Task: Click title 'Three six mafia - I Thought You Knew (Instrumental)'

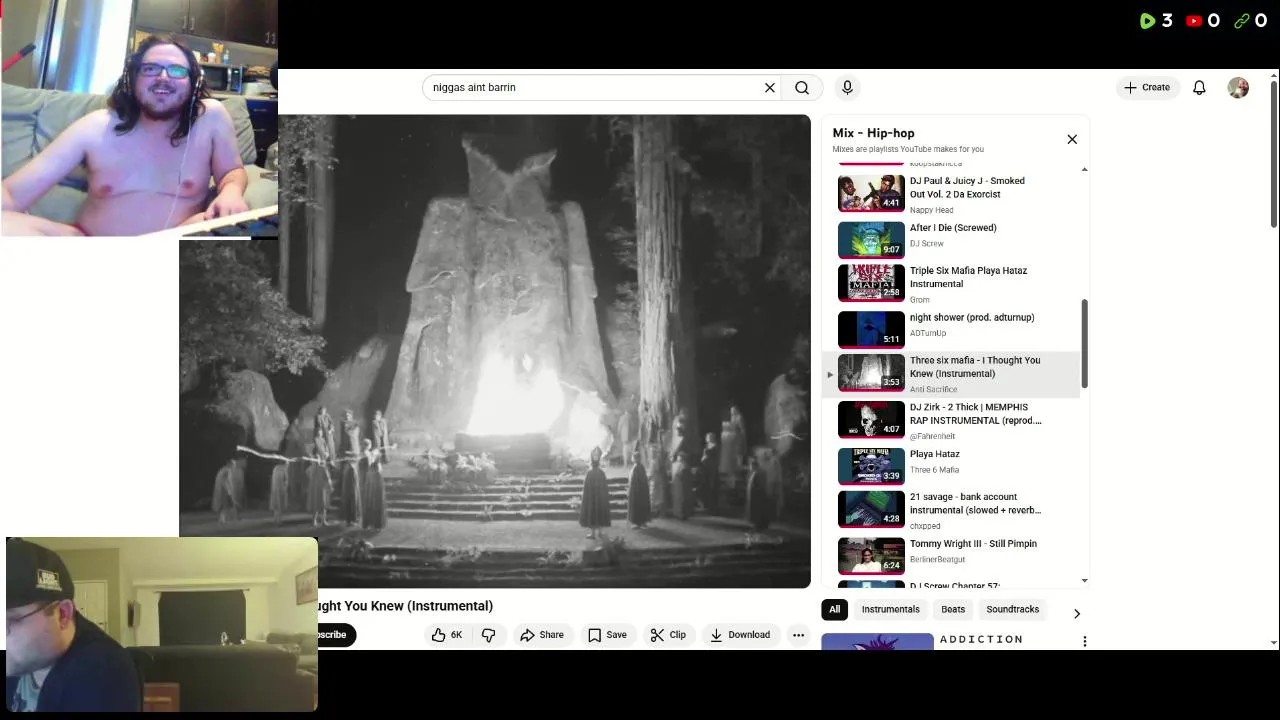Action: (x=975, y=367)
